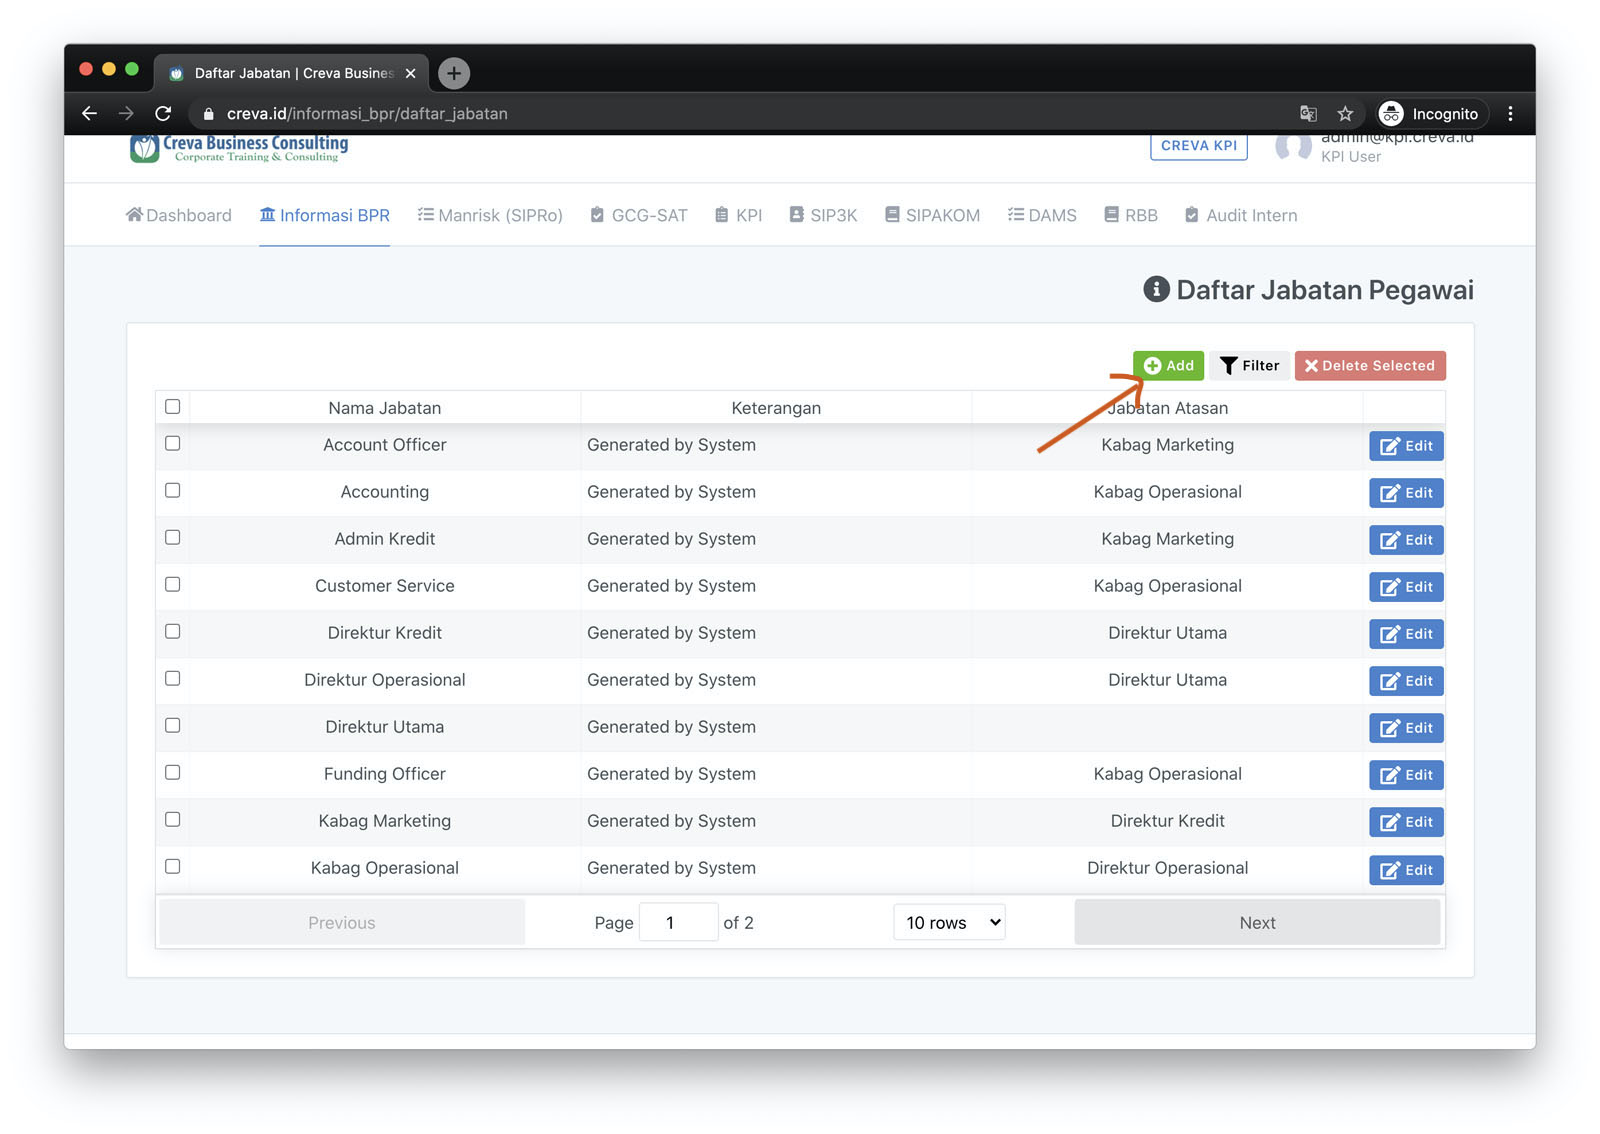Open the Informasi BPR menu

point(324,215)
